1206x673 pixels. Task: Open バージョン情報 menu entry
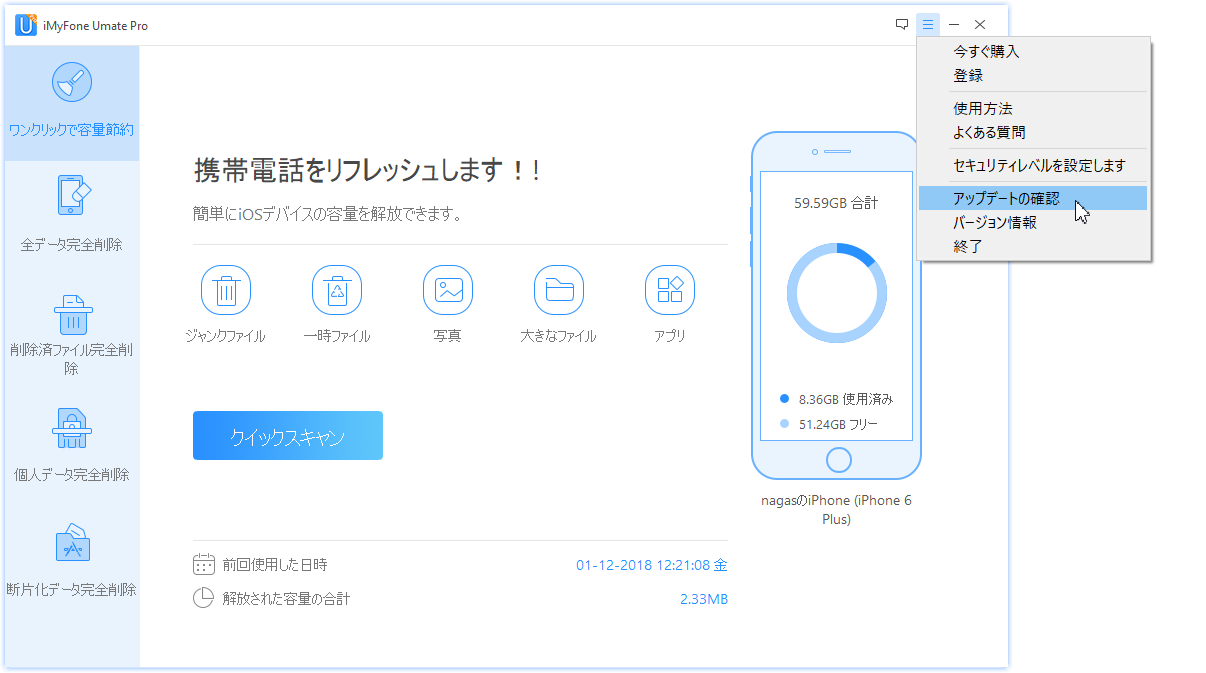[x=1033, y=223]
